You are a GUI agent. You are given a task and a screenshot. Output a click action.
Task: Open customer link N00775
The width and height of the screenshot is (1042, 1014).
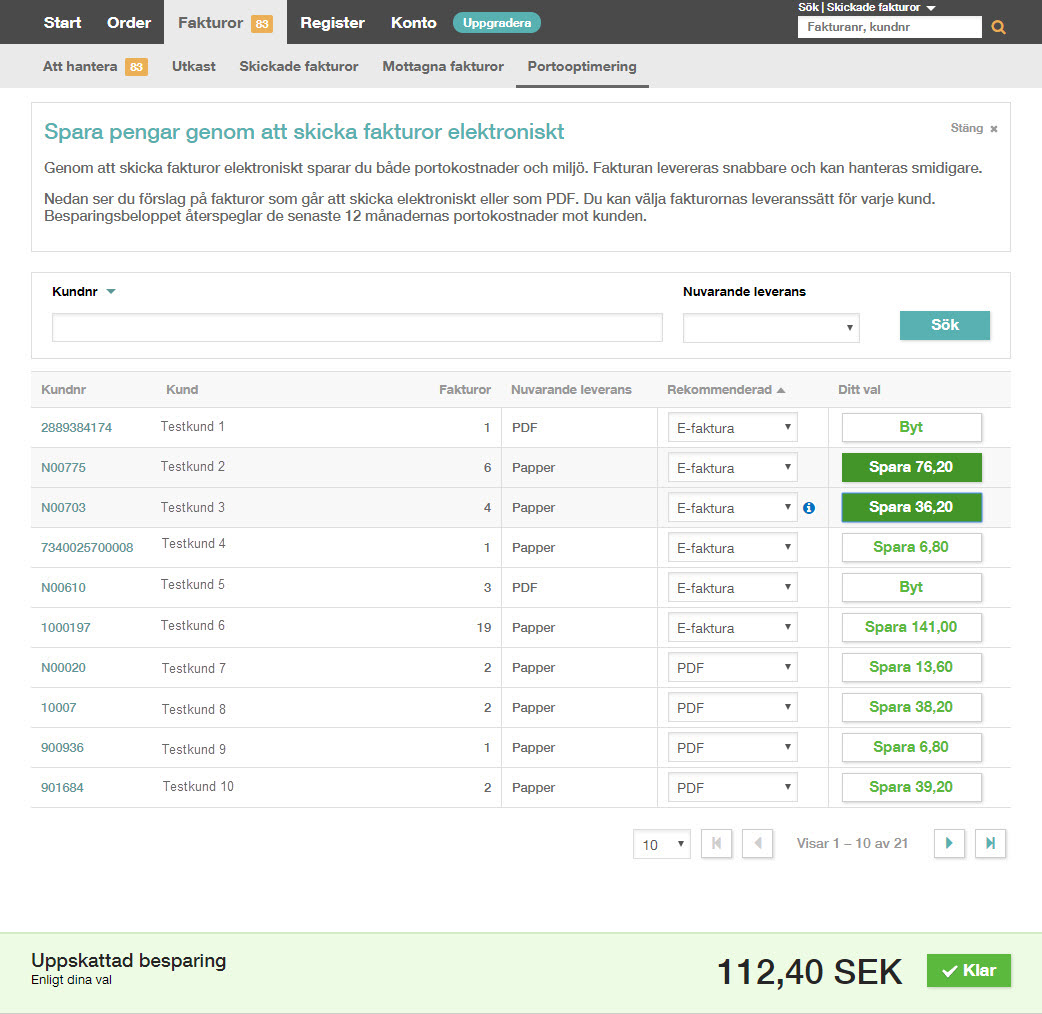63,468
